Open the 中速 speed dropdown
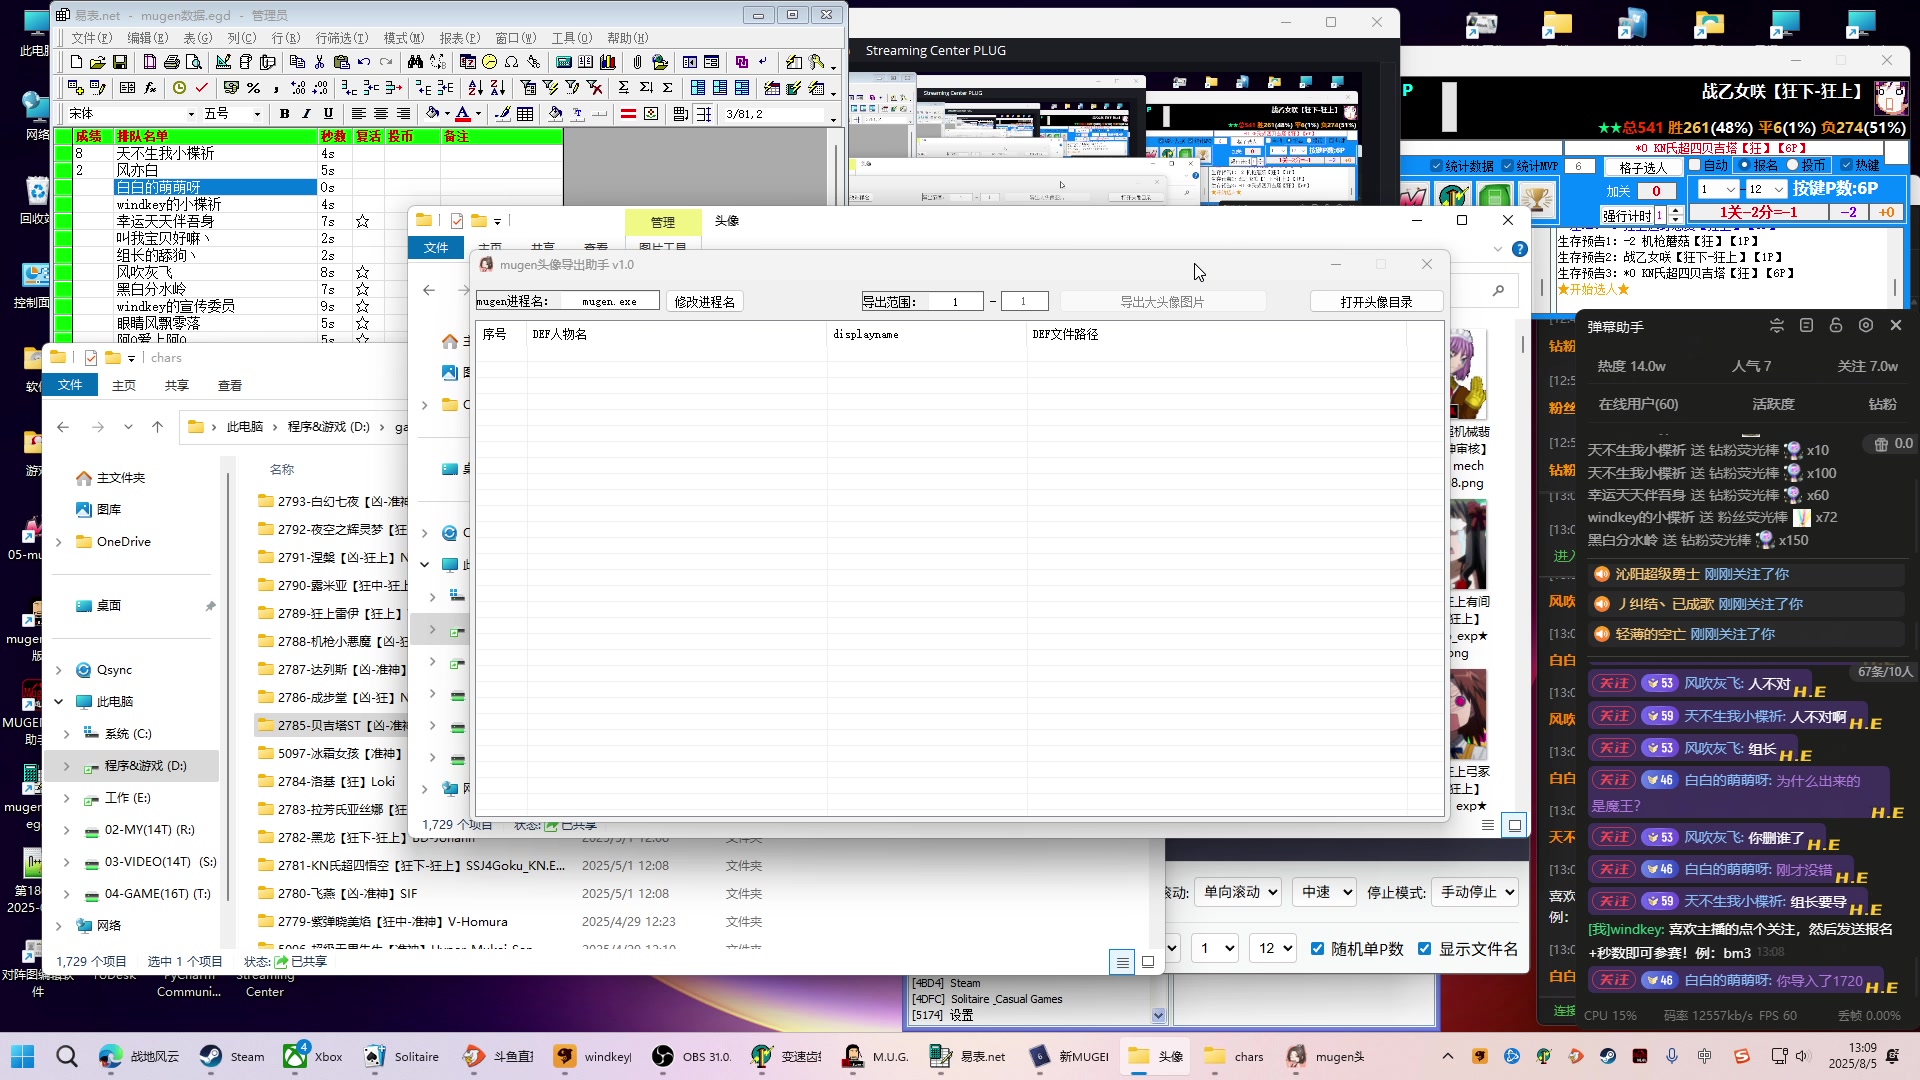This screenshot has width=1920, height=1080. pyautogui.click(x=1326, y=892)
